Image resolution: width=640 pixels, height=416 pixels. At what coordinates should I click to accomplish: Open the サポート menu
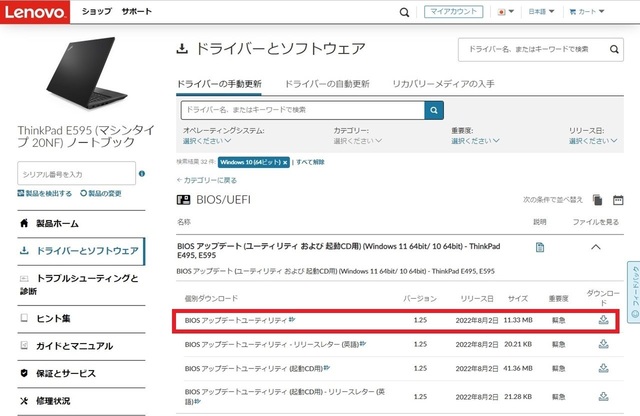[x=136, y=11]
